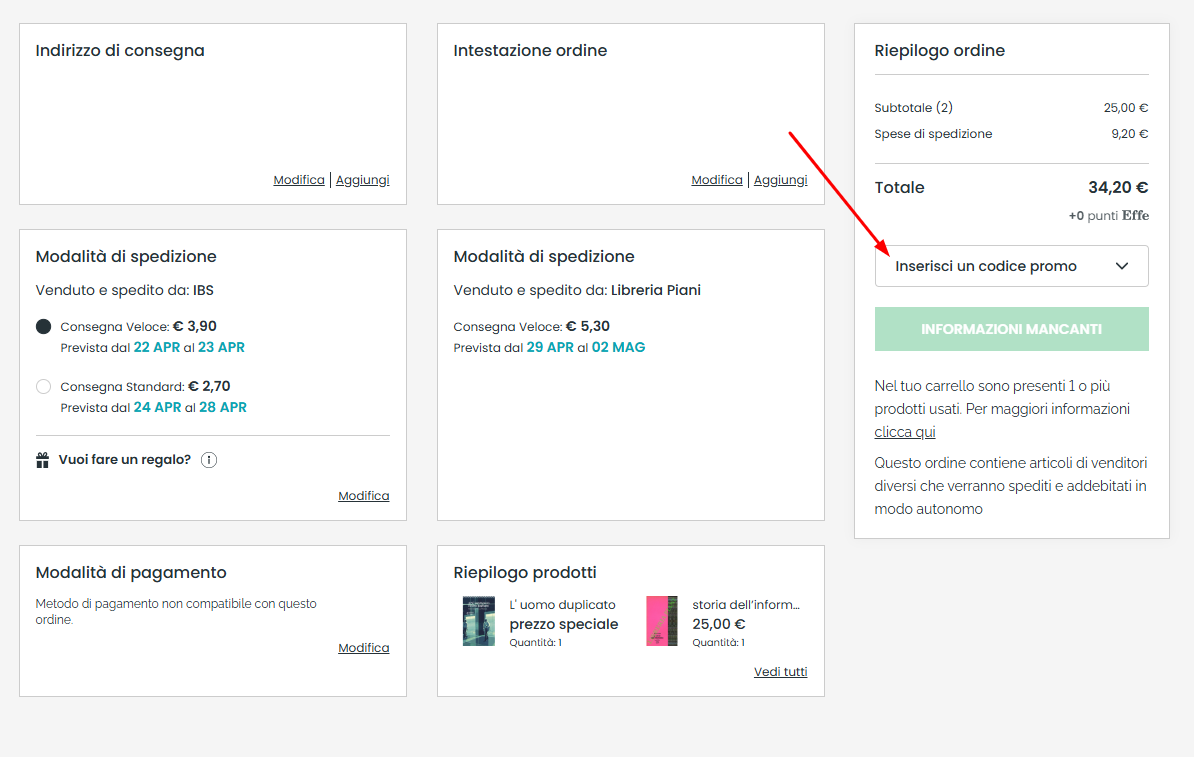Click the gift box icon
The width and height of the screenshot is (1194, 757).
43,461
